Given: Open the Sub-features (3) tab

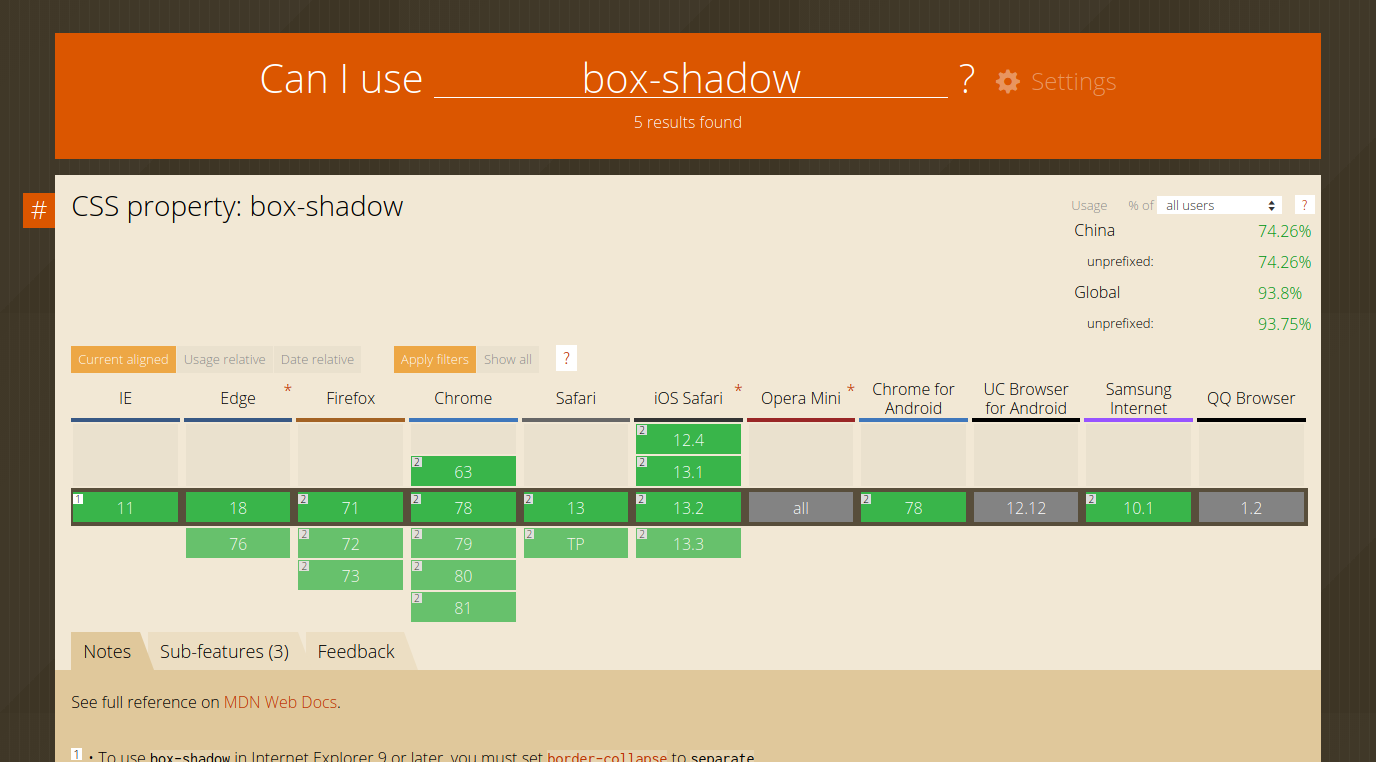Looking at the screenshot, I should coord(224,651).
